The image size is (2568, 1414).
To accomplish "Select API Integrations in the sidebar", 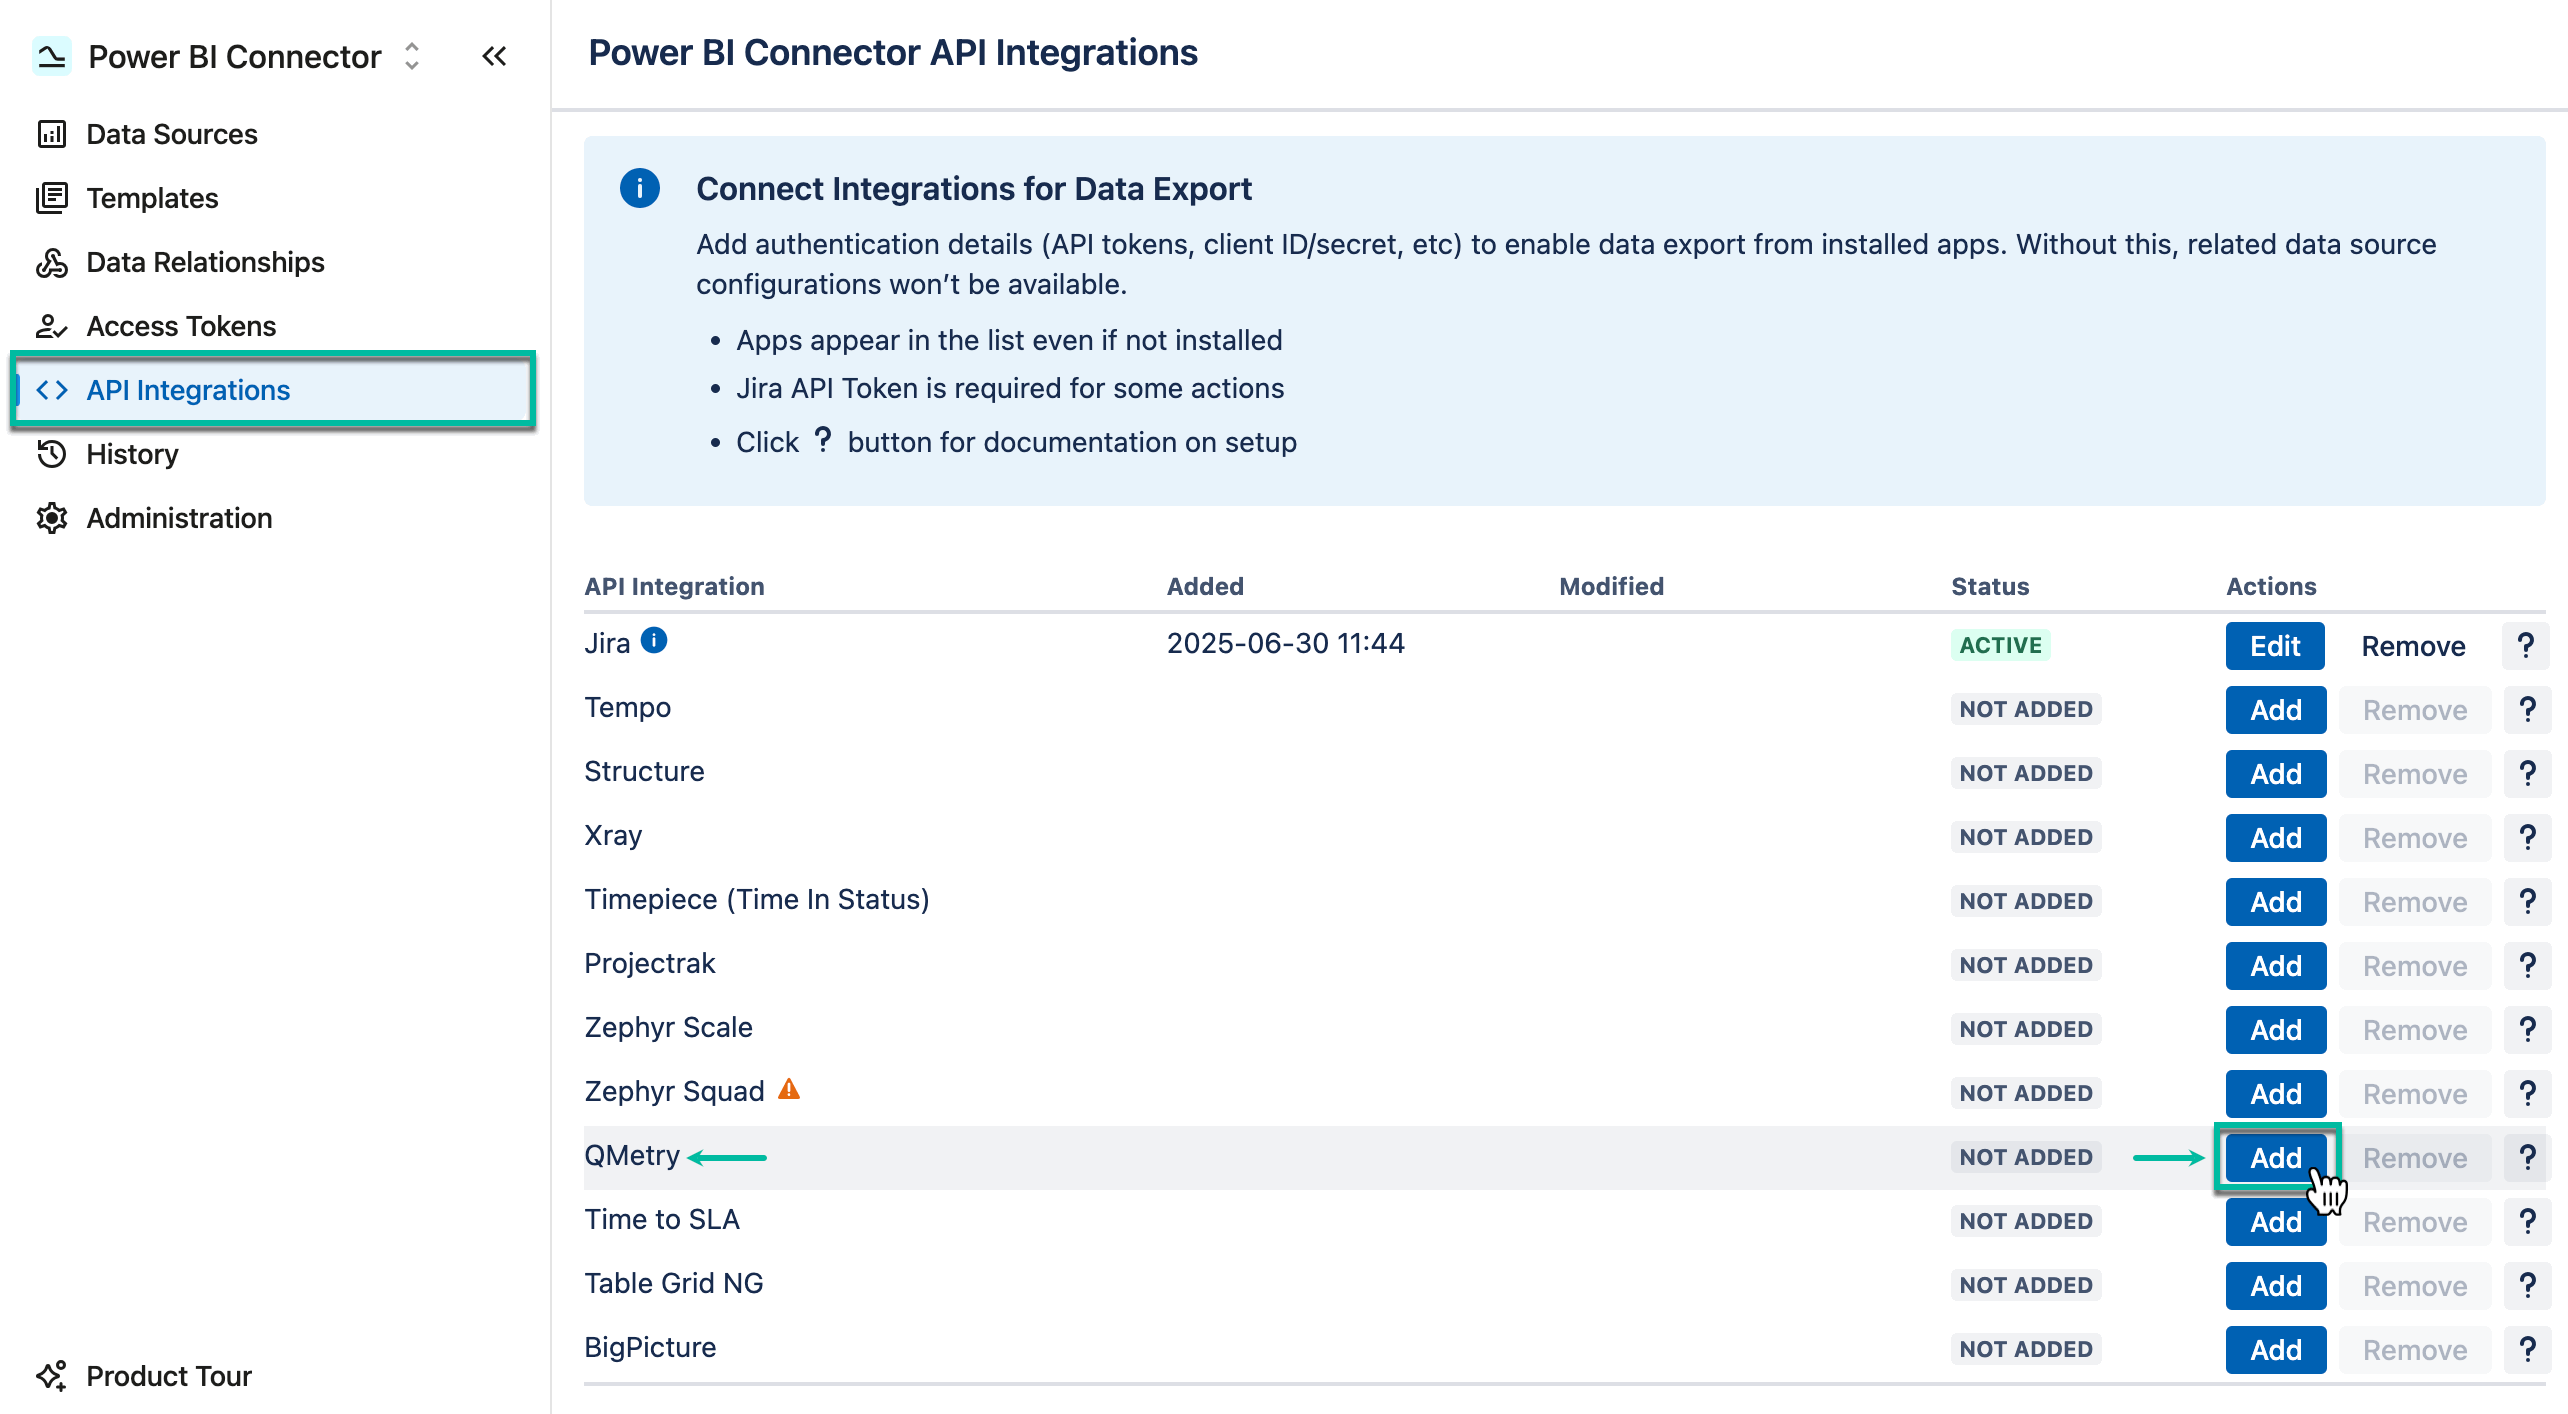I will (x=189, y=390).
